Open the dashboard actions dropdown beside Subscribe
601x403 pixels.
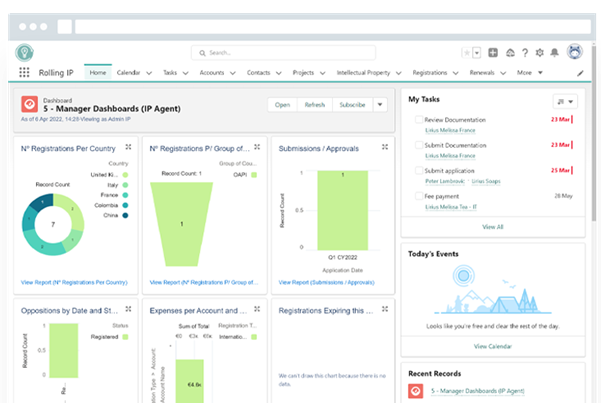pyautogui.click(x=380, y=105)
